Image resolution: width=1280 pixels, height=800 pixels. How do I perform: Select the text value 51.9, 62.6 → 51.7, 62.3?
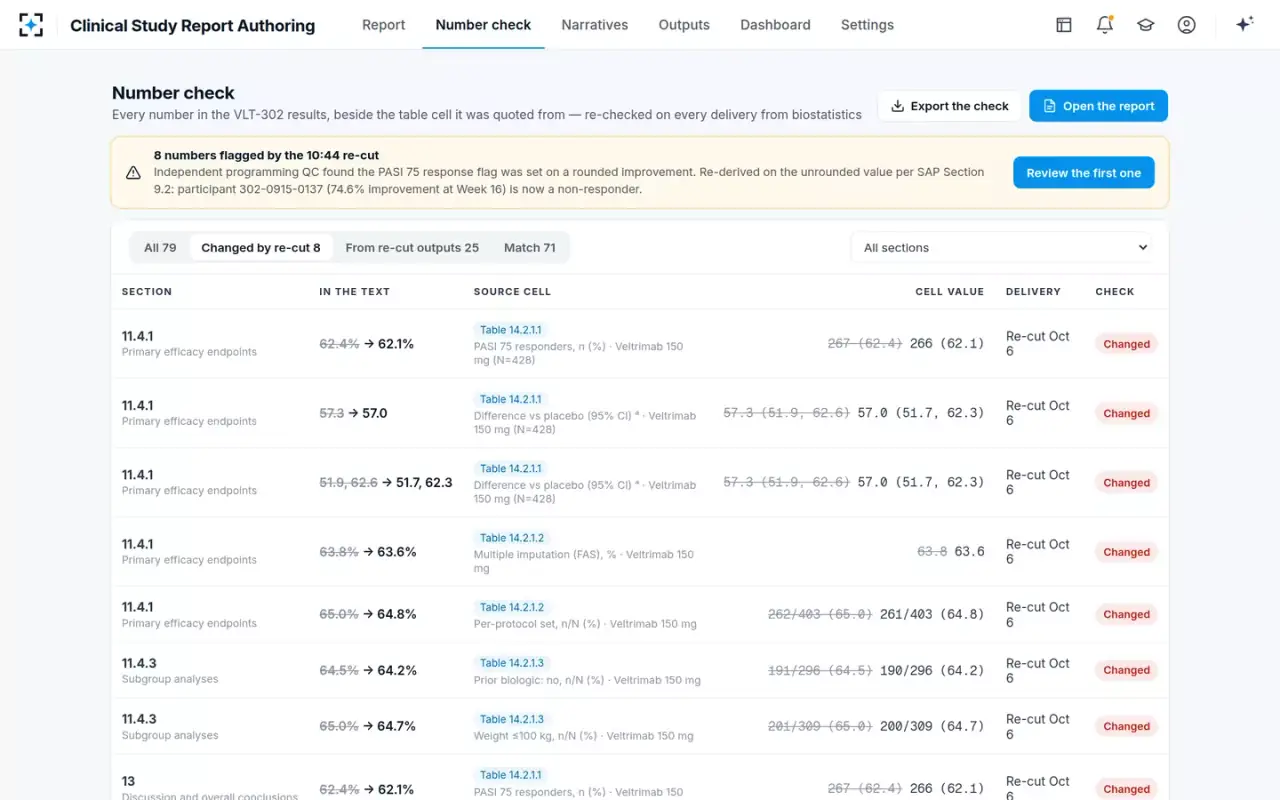386,483
